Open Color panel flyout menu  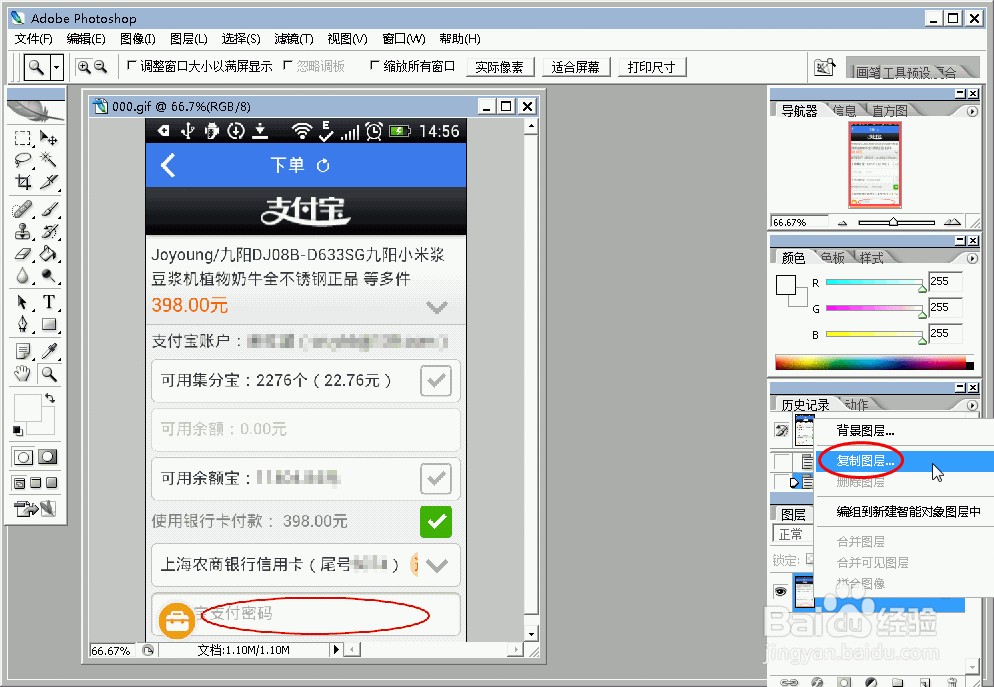point(972,258)
